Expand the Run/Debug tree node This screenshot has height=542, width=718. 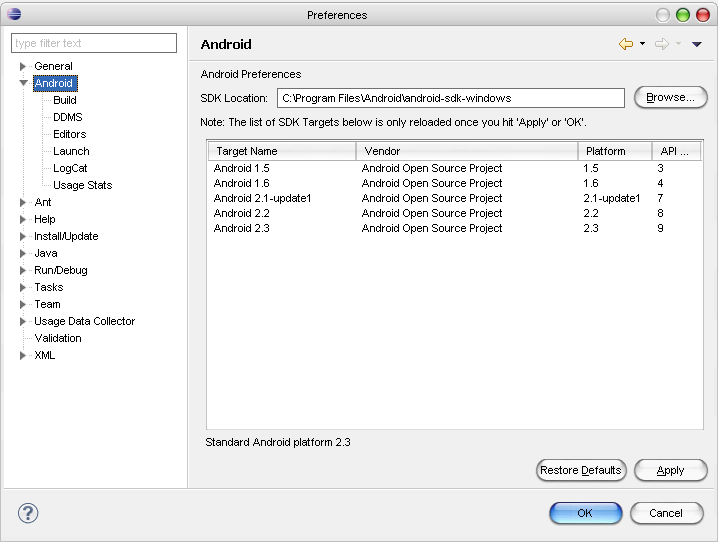coord(23,271)
